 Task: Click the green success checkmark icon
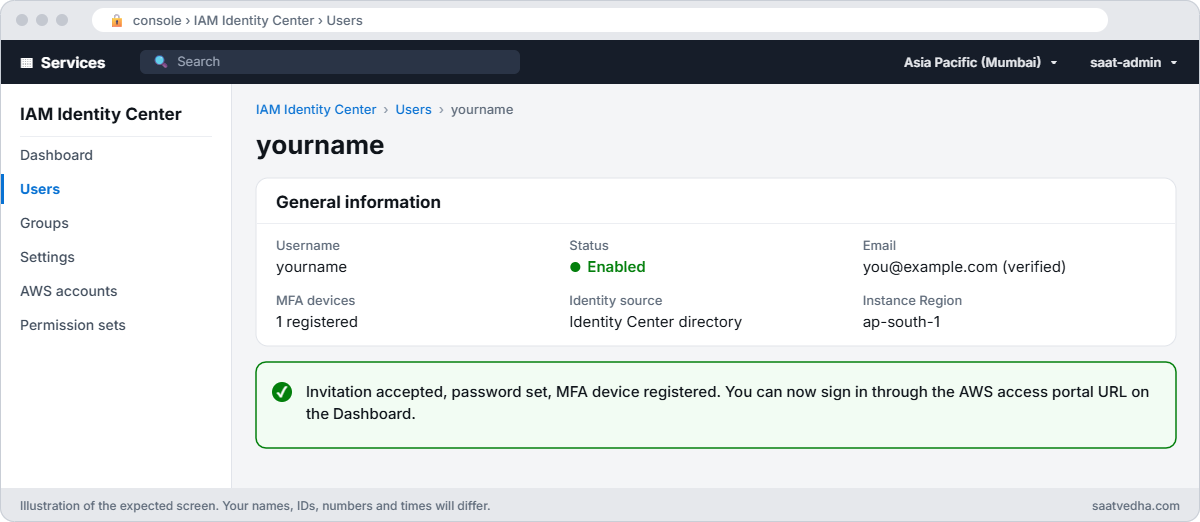[x=282, y=392]
